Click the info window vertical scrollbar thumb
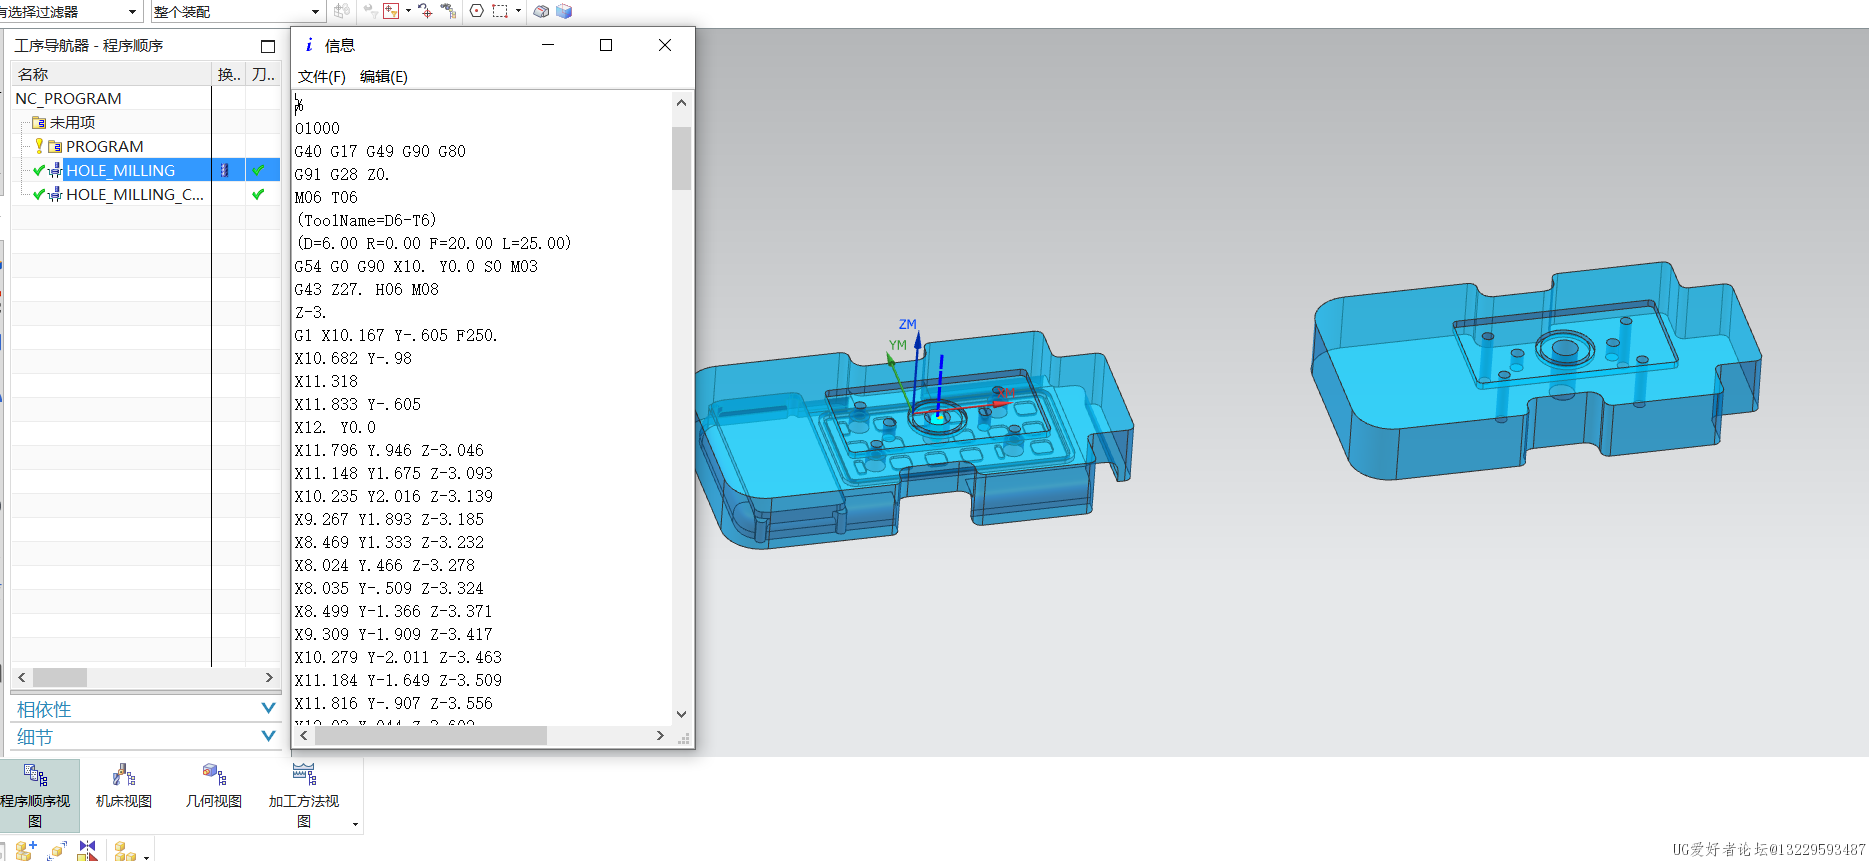1869x861 pixels. 681,158
